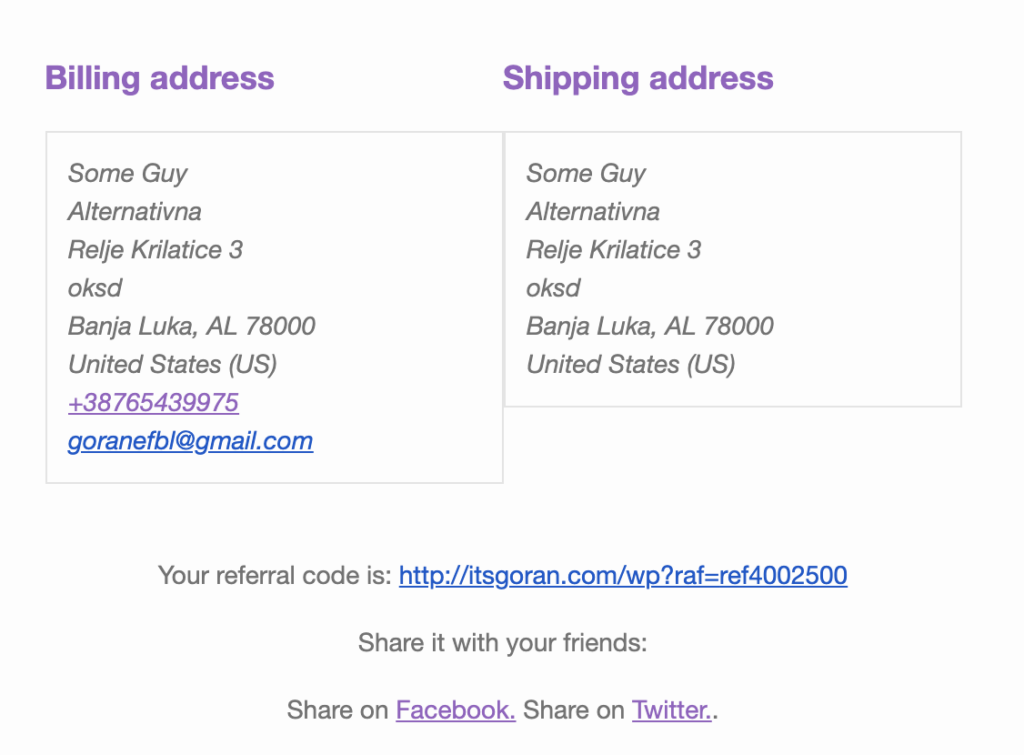The image size is (1024, 755).
Task: Share on Facebook link
Action: [x=455, y=710]
